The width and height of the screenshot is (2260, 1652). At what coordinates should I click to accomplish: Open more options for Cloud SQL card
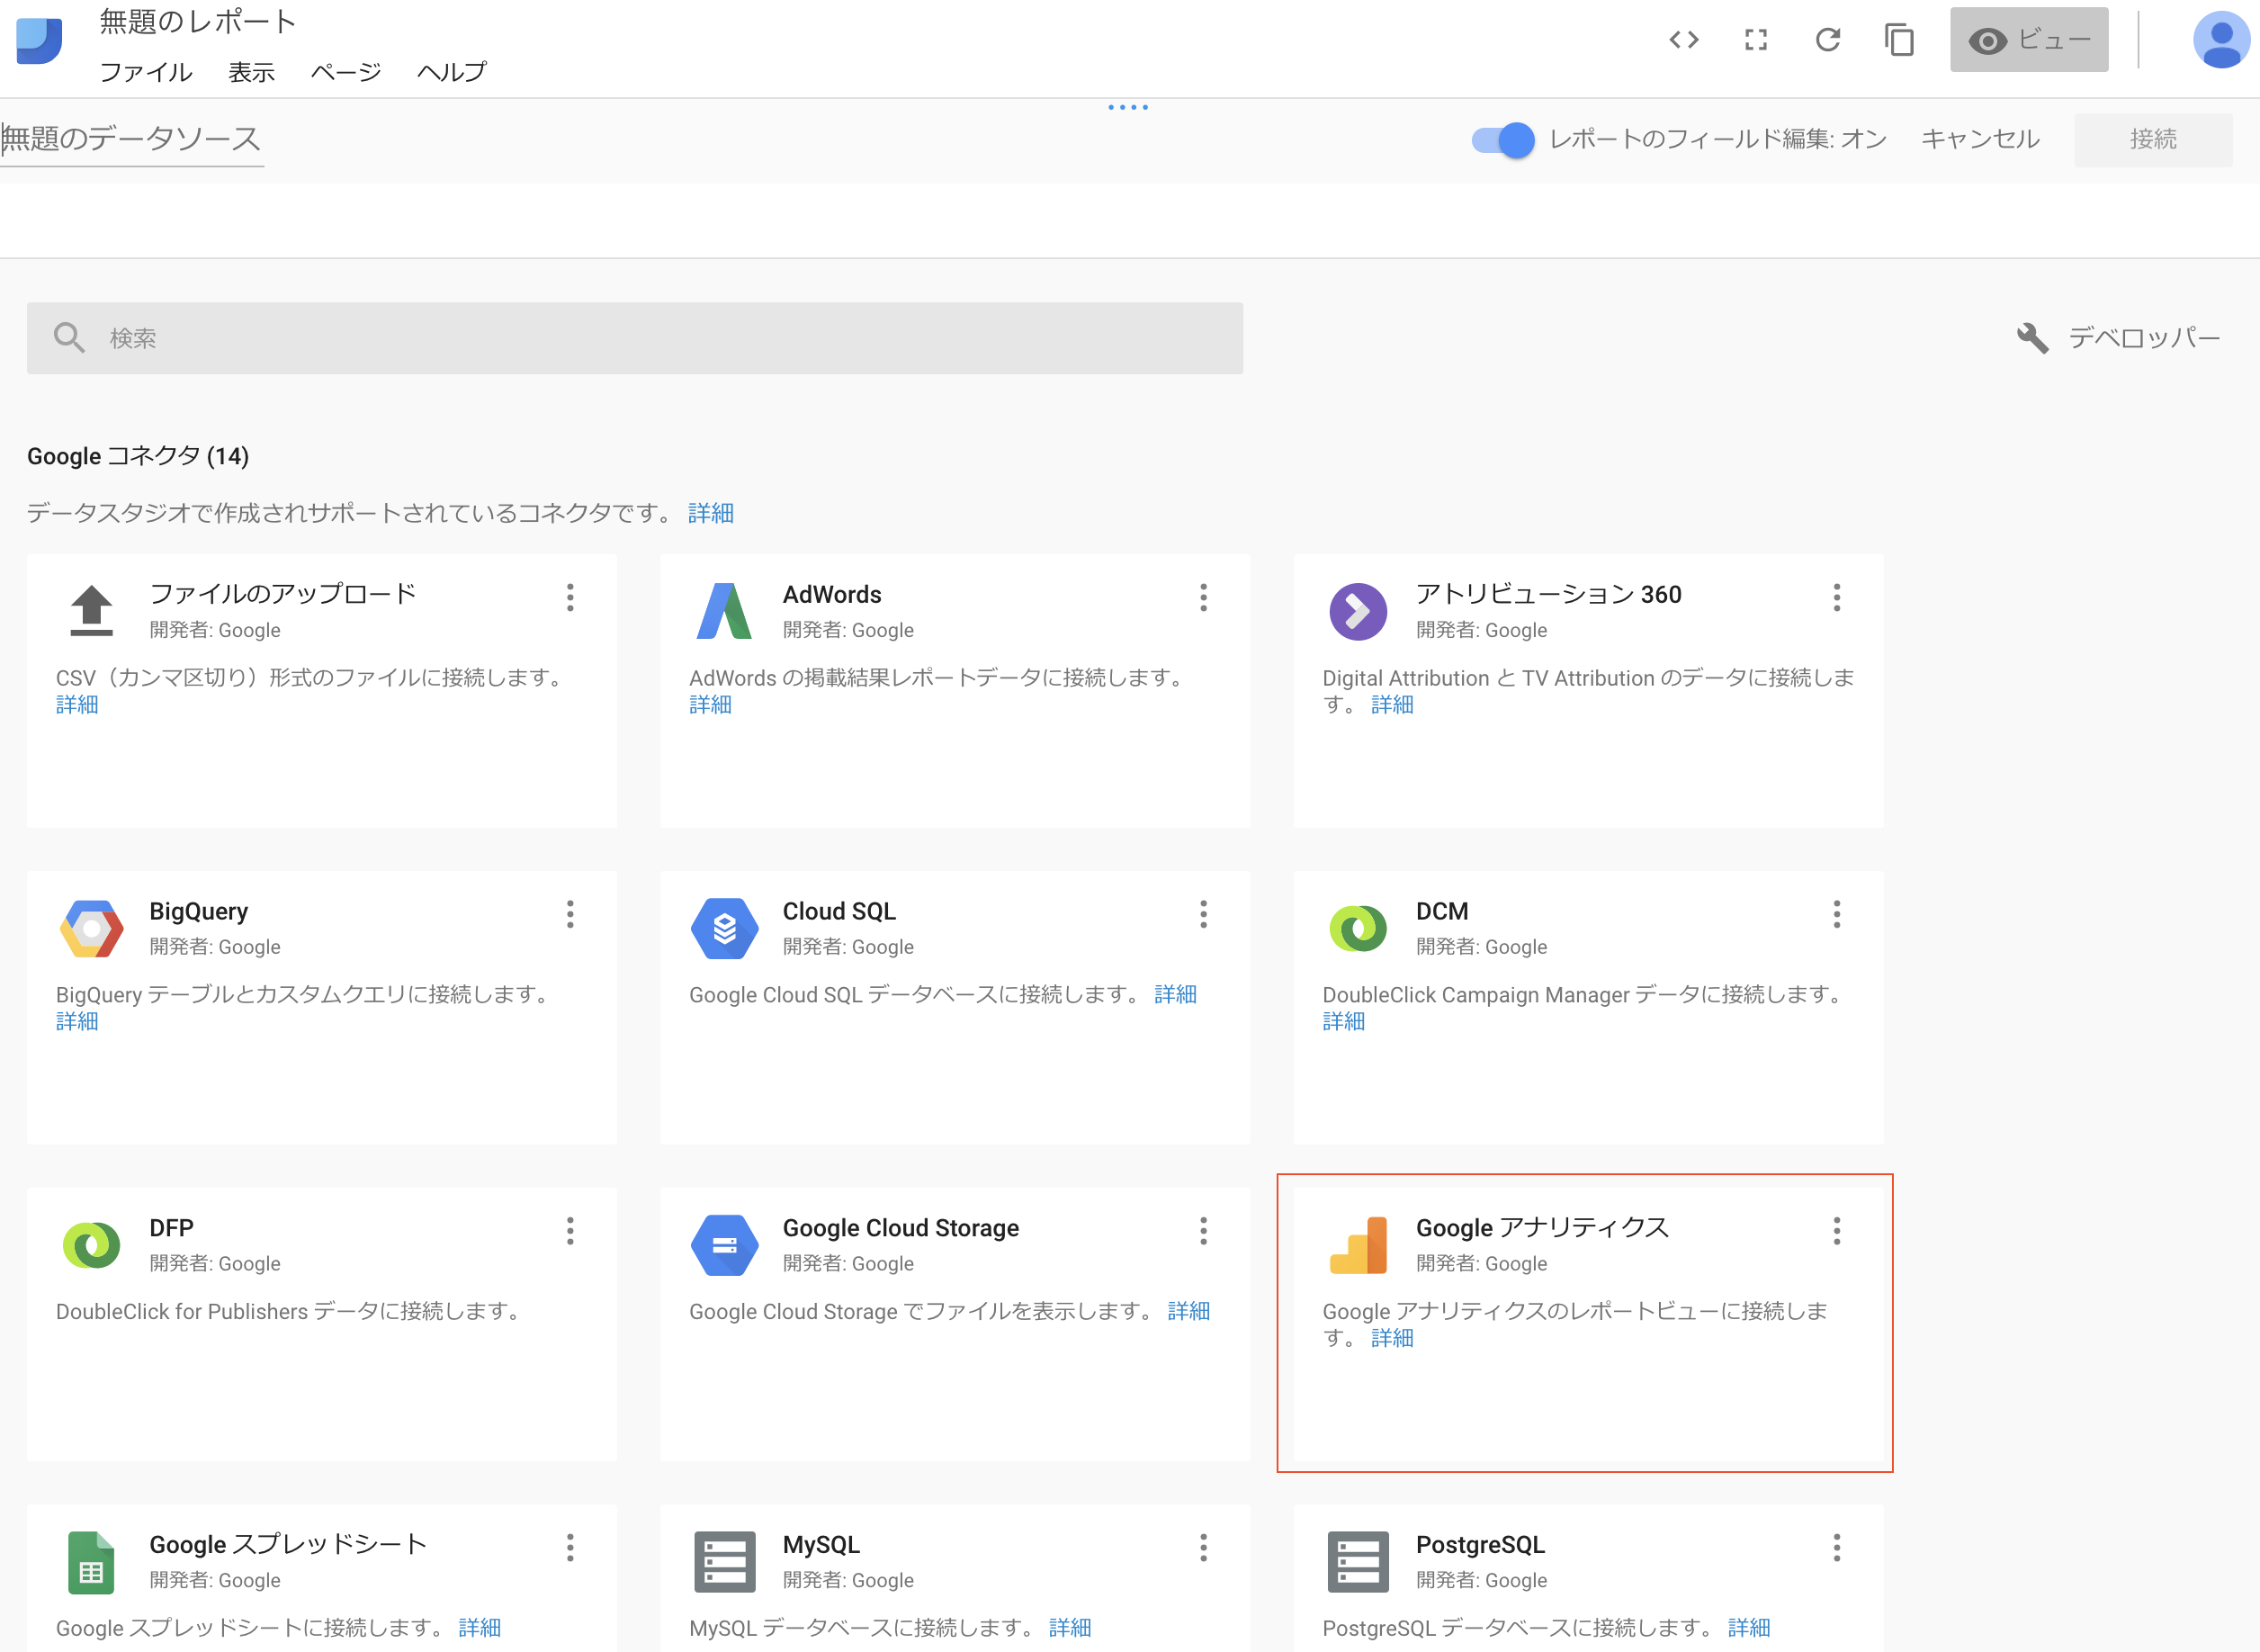pos(1203,914)
